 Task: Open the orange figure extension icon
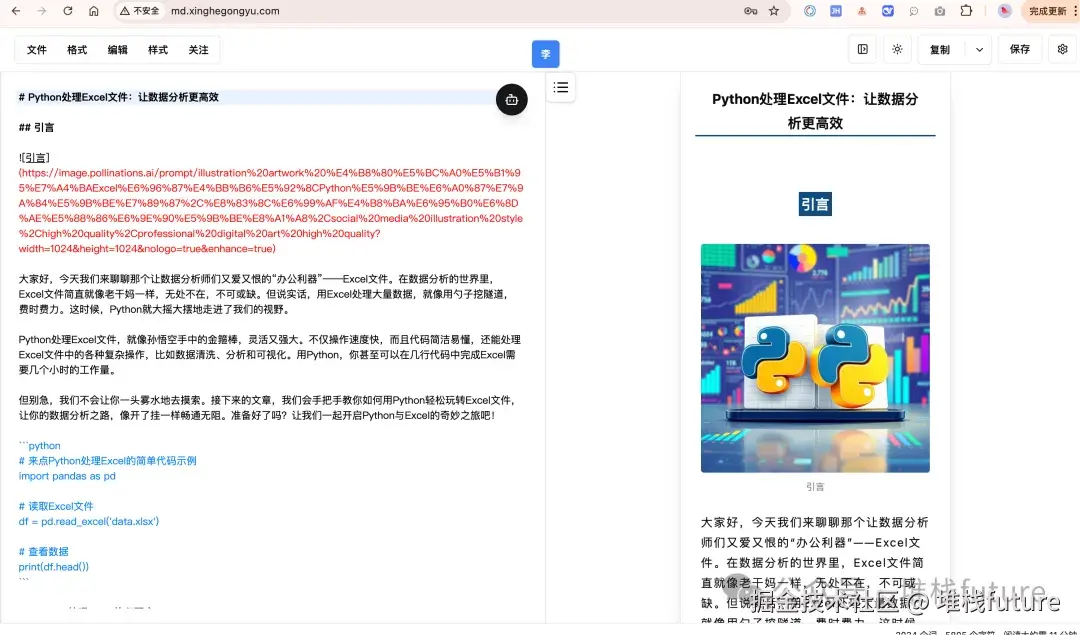pyautogui.click(x=862, y=11)
